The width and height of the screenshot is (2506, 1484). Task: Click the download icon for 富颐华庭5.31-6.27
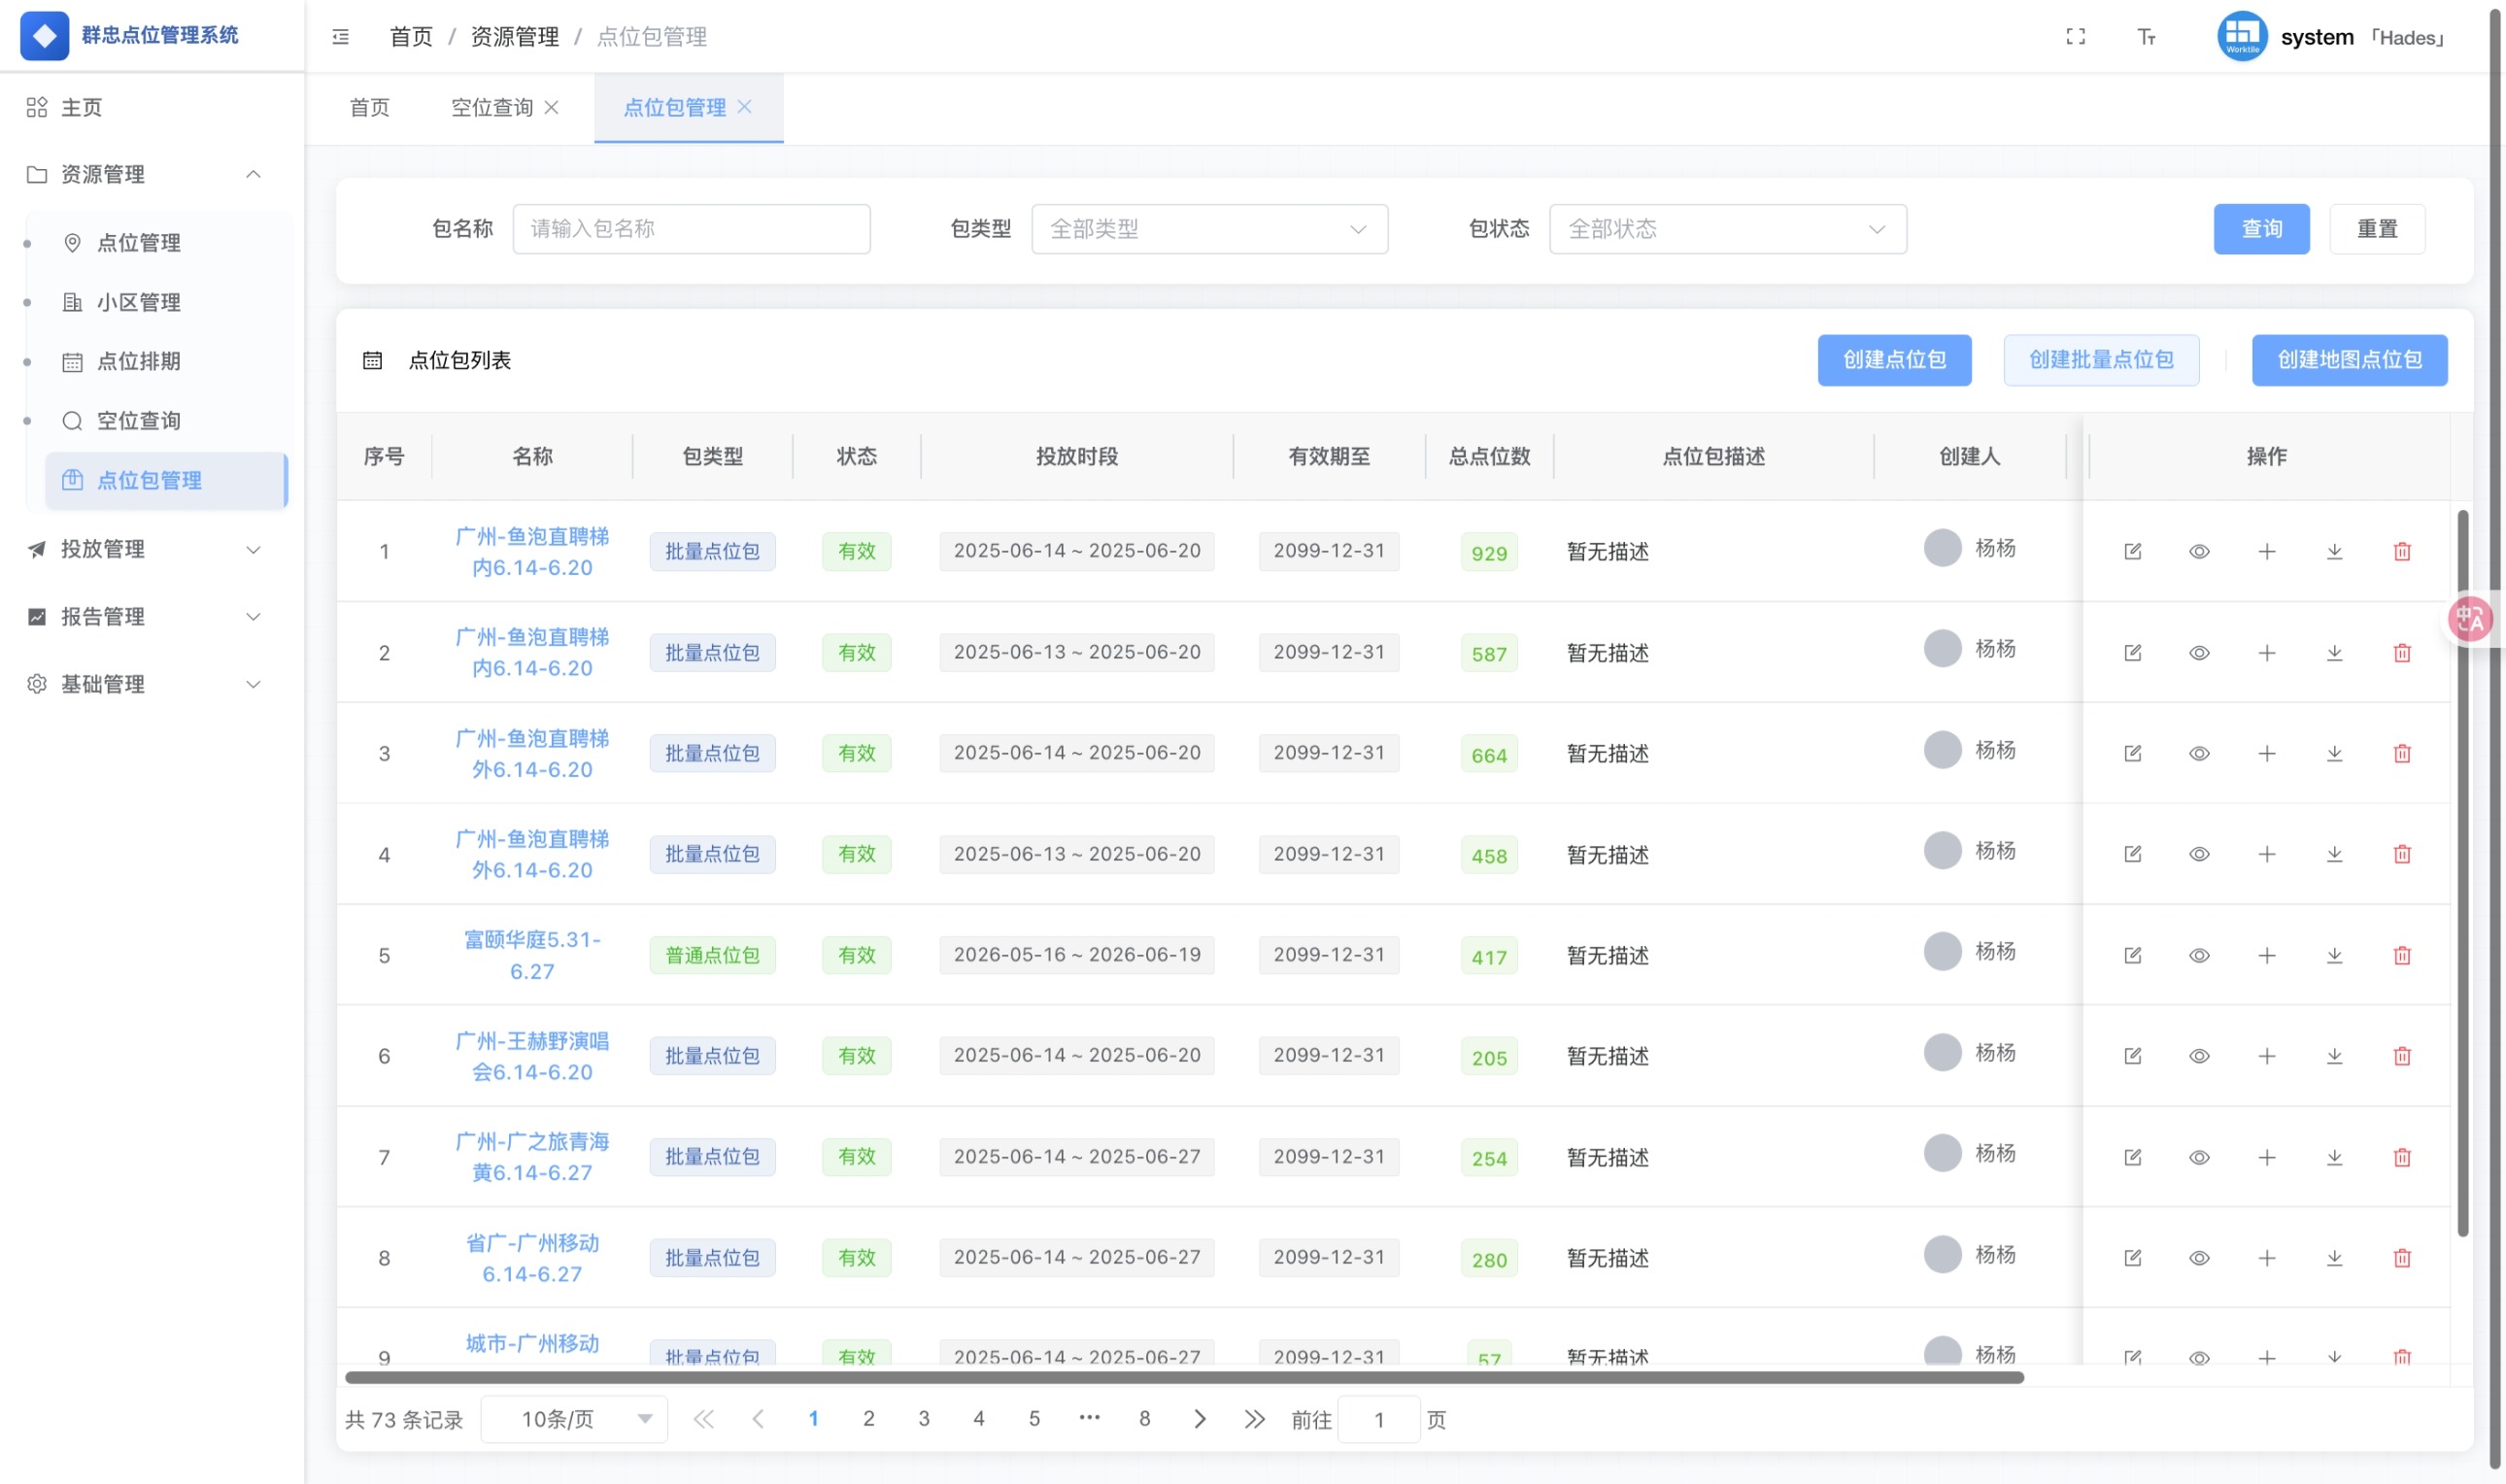[2335, 955]
